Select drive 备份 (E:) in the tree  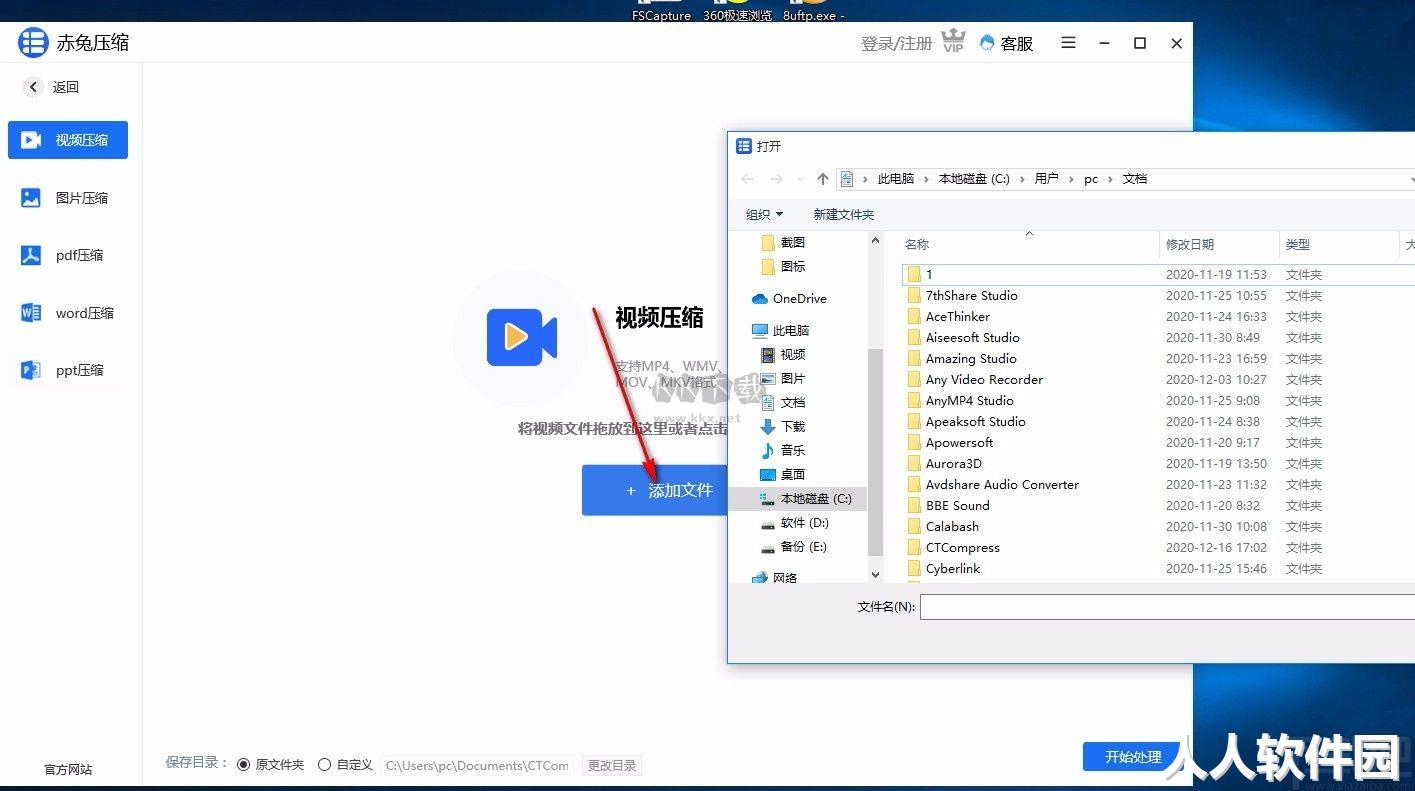[x=793, y=546]
